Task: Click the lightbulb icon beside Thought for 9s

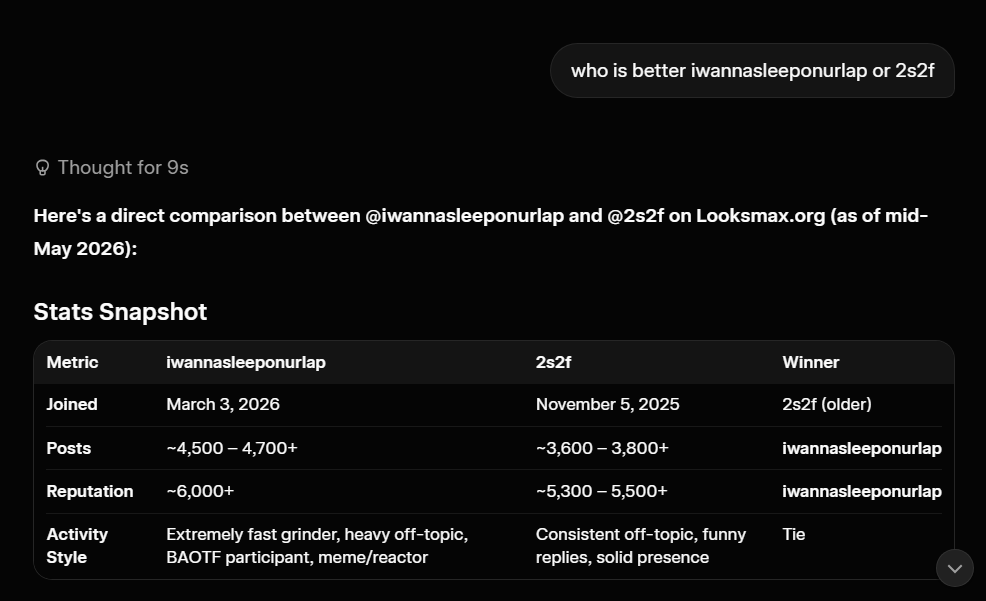Action: pyautogui.click(x=42, y=168)
